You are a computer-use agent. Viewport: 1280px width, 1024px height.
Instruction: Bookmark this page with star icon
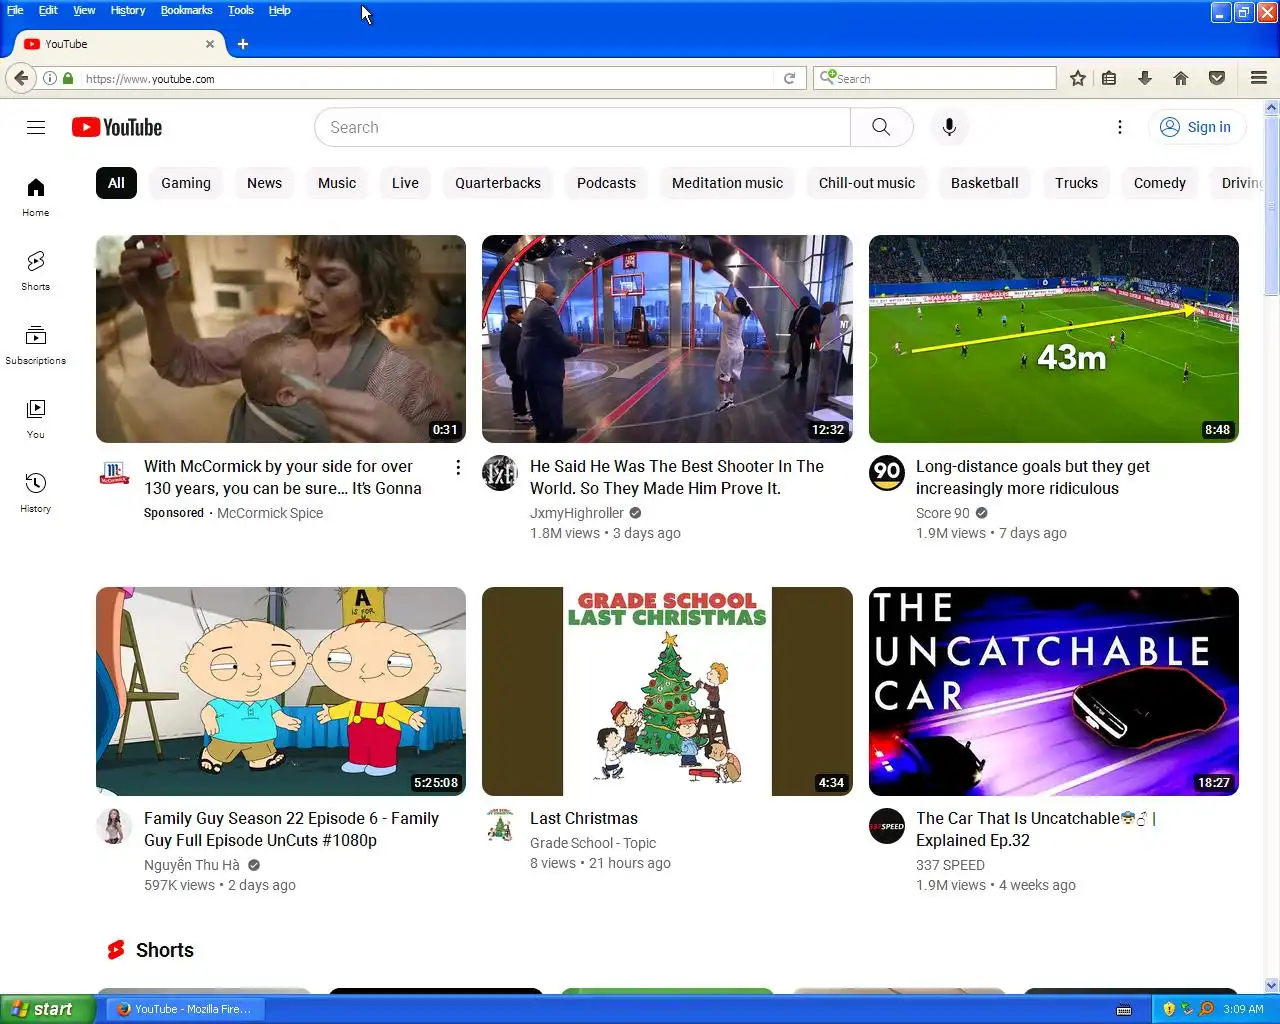(x=1078, y=78)
